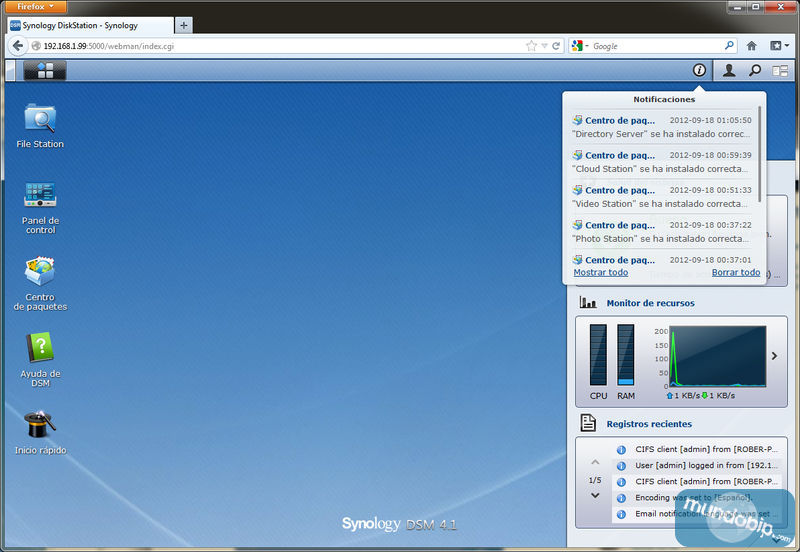This screenshot has width=800, height=552.
Task: Click the RAM usage bar
Action: (x=626, y=355)
